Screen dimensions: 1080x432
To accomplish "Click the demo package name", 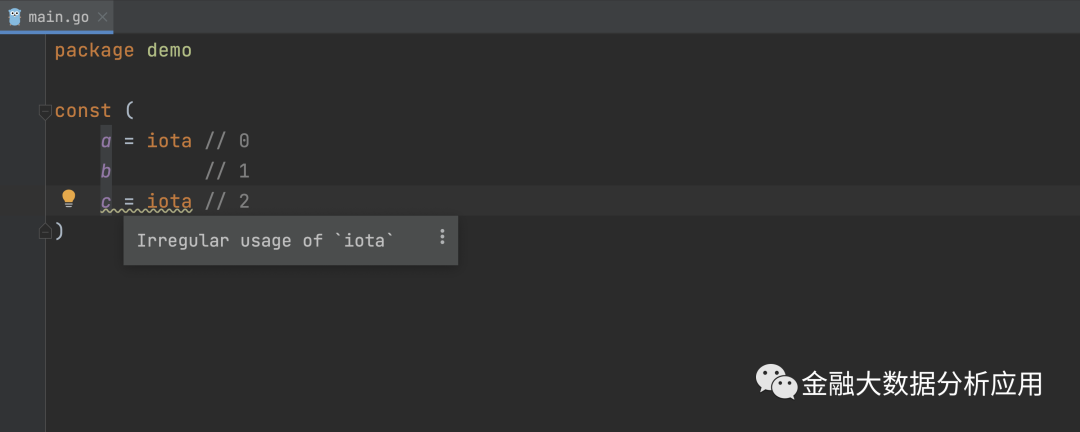I will 169,50.
